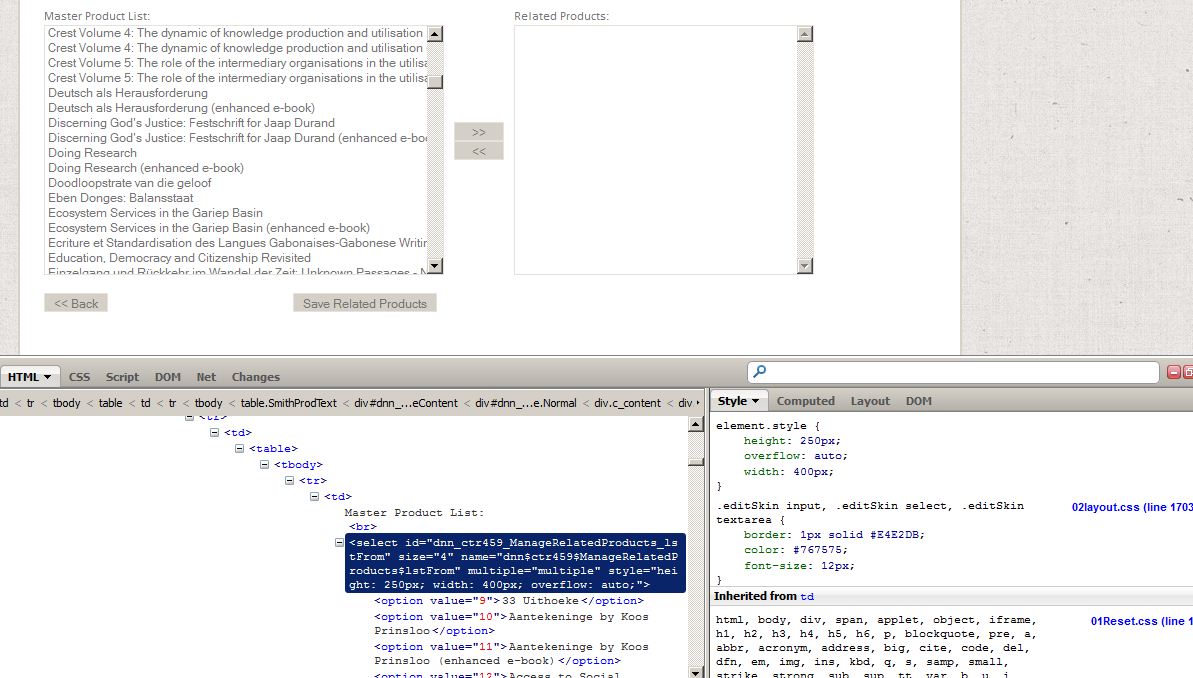The height and width of the screenshot is (678, 1193).
Task: Select Discerning God's Justice: Festschrift for Jaap Durand
Action: point(191,123)
